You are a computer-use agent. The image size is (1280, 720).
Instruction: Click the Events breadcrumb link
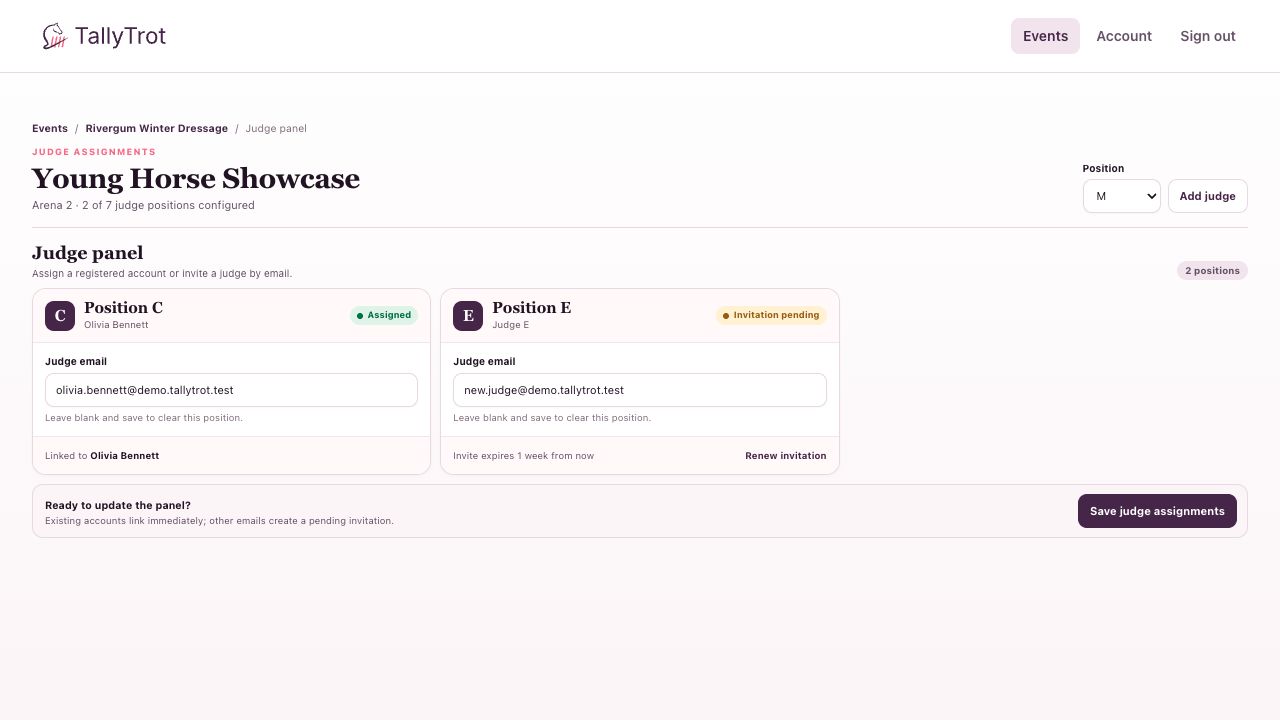50,128
